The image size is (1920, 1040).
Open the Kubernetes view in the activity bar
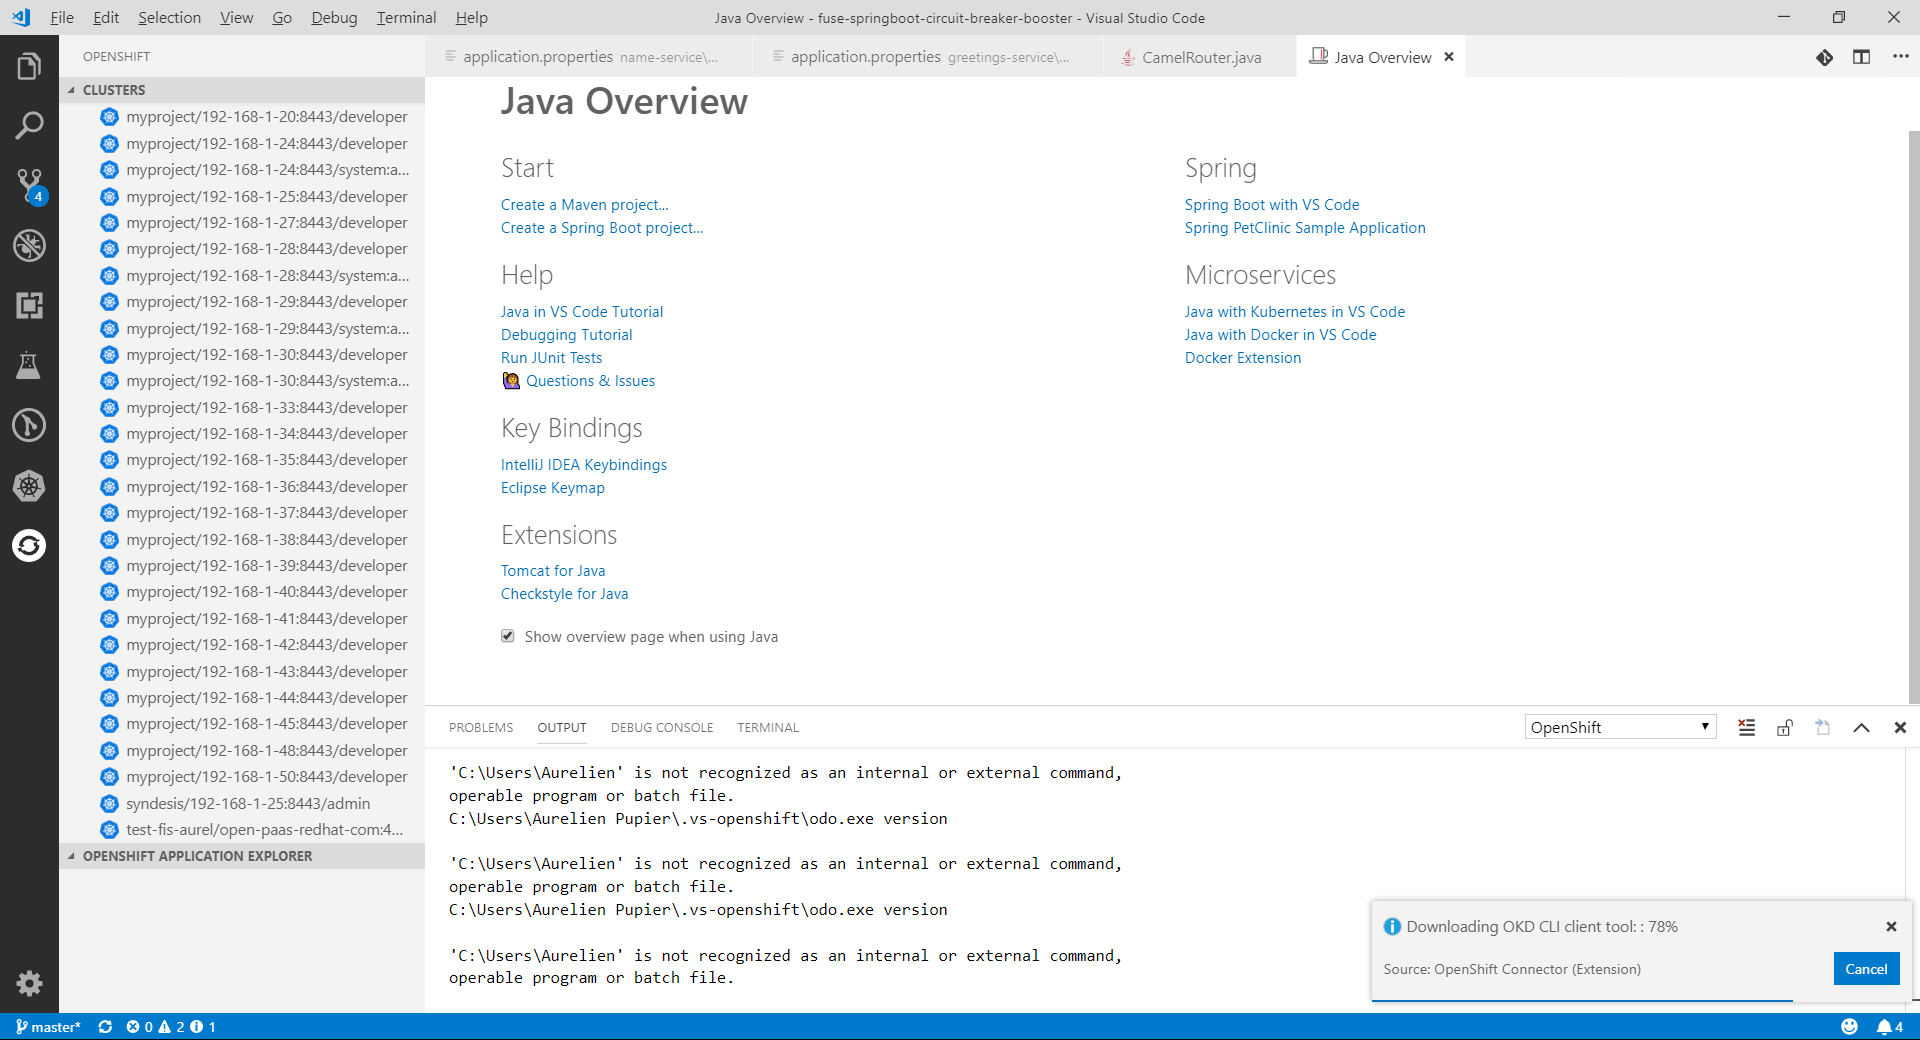click(x=29, y=487)
